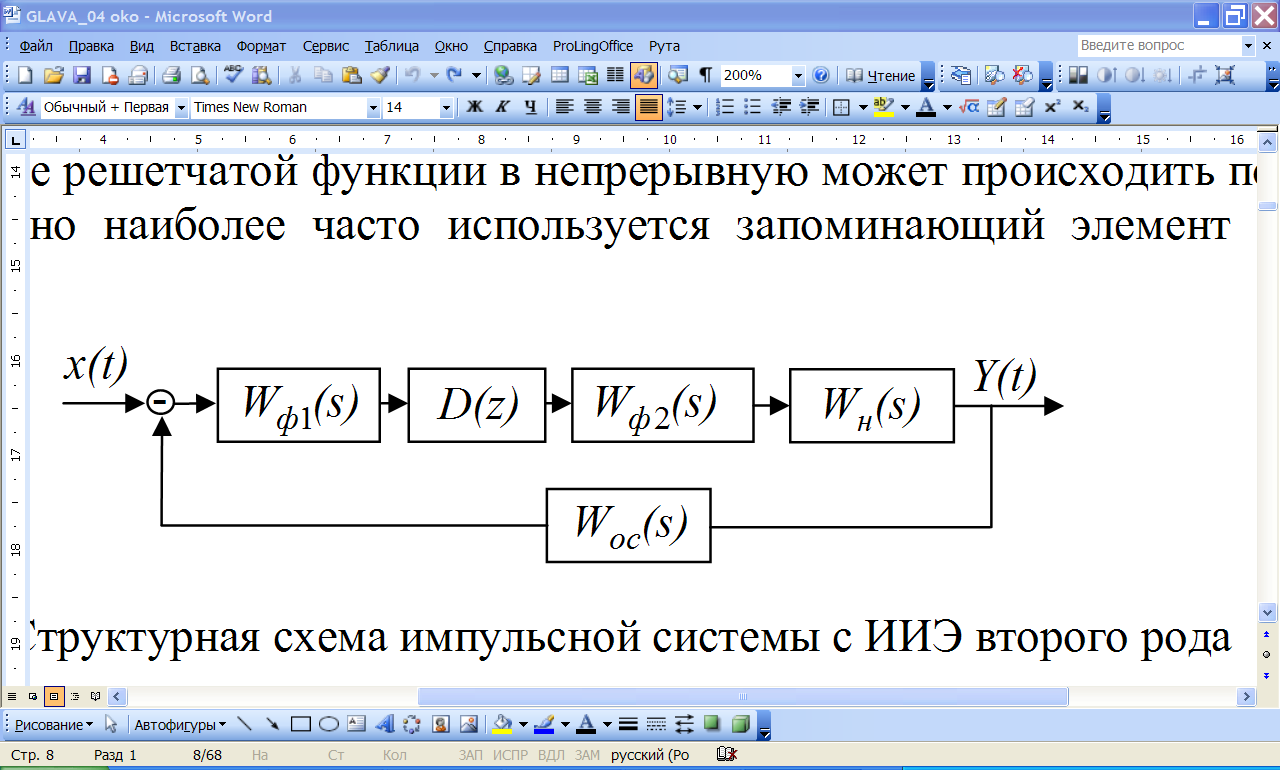Center-align the paragraph
The image size is (1280, 770).
click(x=592, y=107)
